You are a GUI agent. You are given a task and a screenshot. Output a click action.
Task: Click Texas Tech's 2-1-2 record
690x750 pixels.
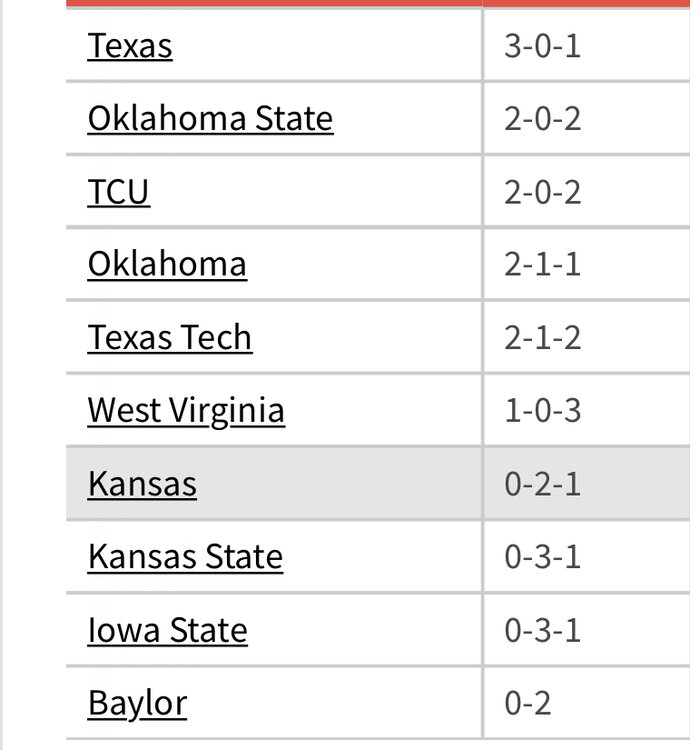[x=542, y=339]
